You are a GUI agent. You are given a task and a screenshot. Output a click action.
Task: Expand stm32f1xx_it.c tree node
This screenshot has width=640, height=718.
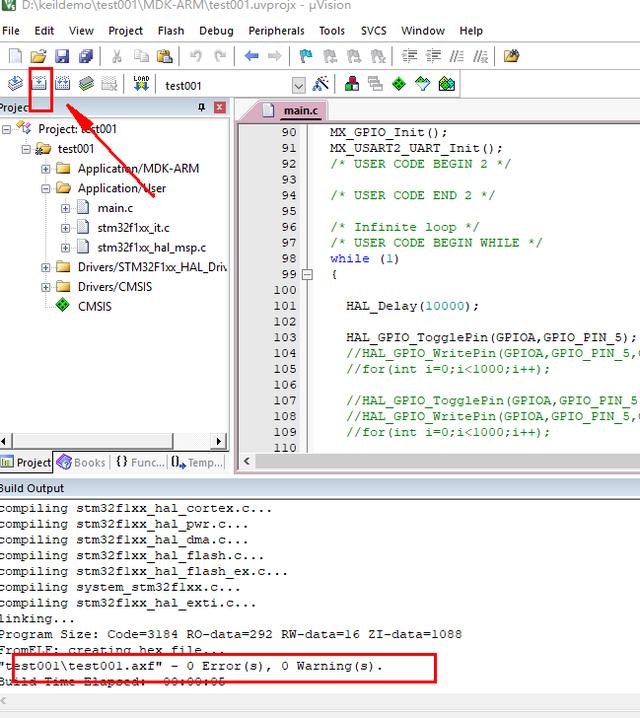[x=65, y=228]
